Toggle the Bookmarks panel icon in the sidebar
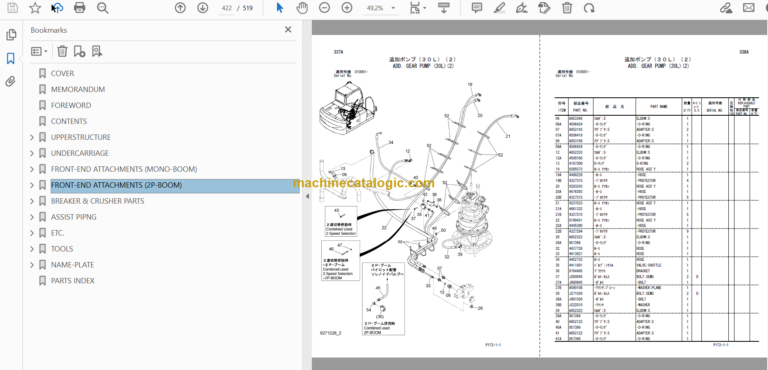Viewport: 768px width, 370px height. click(x=11, y=59)
